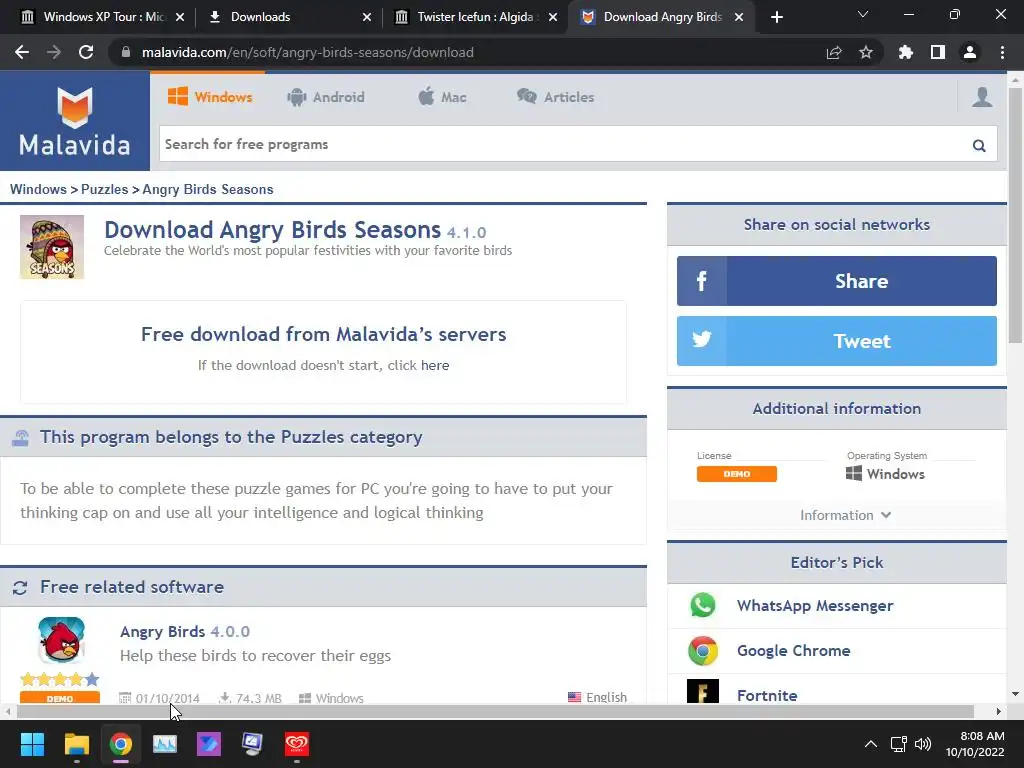Open the Angry Birds 4.0.0 related software
Viewport: 1024px width, 768px height.
pos(185,632)
